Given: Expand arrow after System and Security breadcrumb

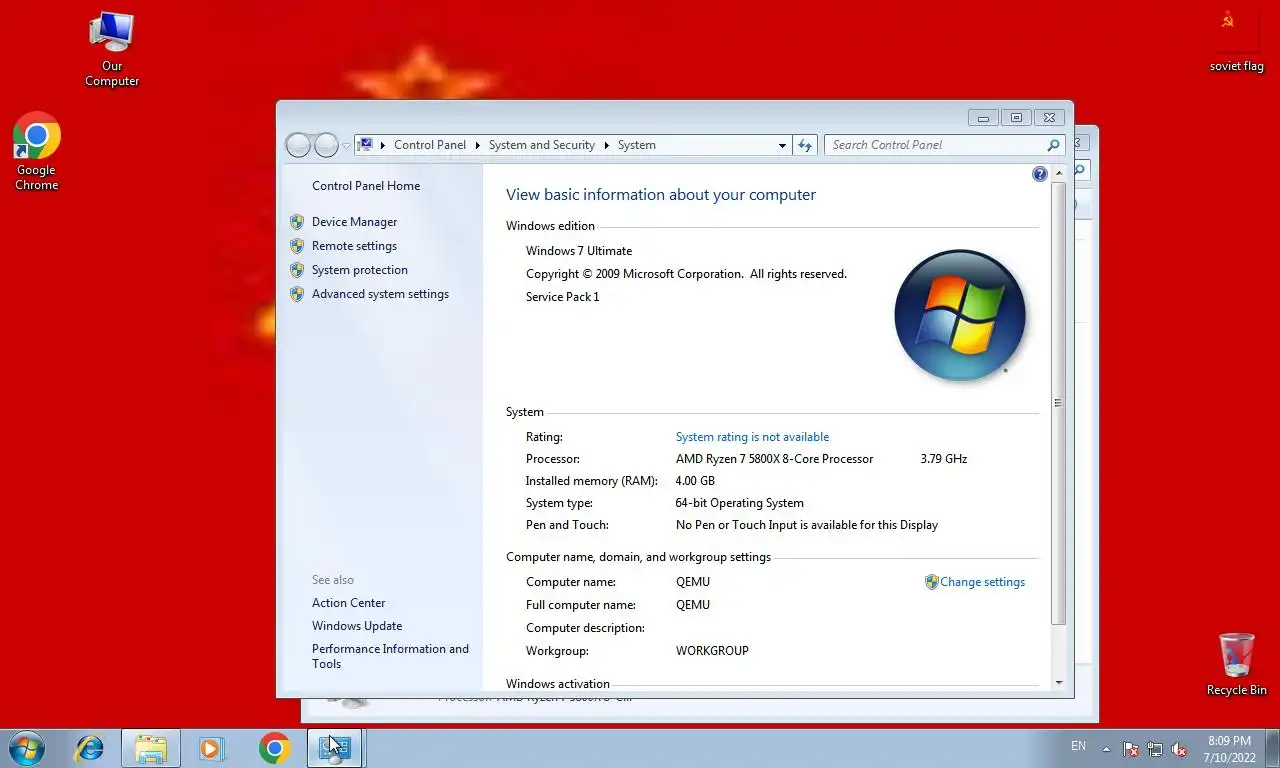Looking at the screenshot, I should pos(606,145).
